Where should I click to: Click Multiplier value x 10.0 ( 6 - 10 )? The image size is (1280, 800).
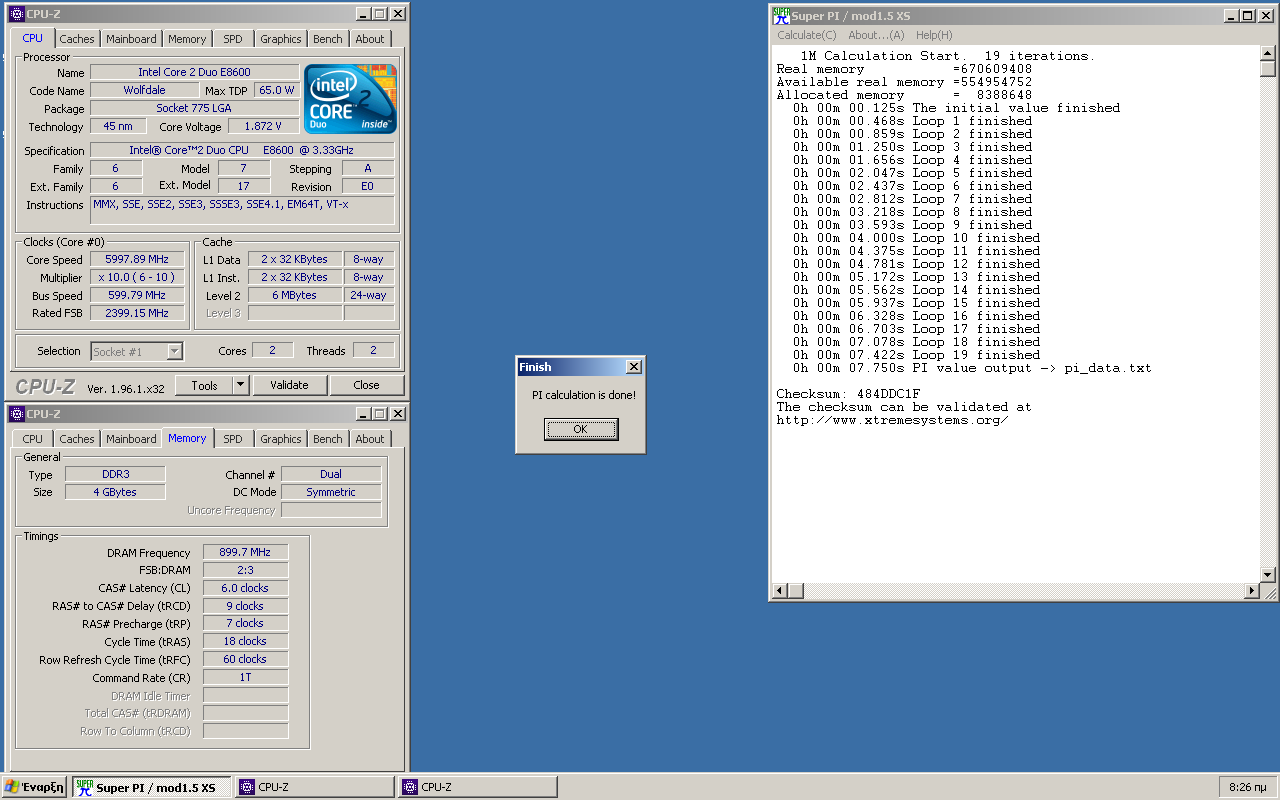(x=137, y=277)
